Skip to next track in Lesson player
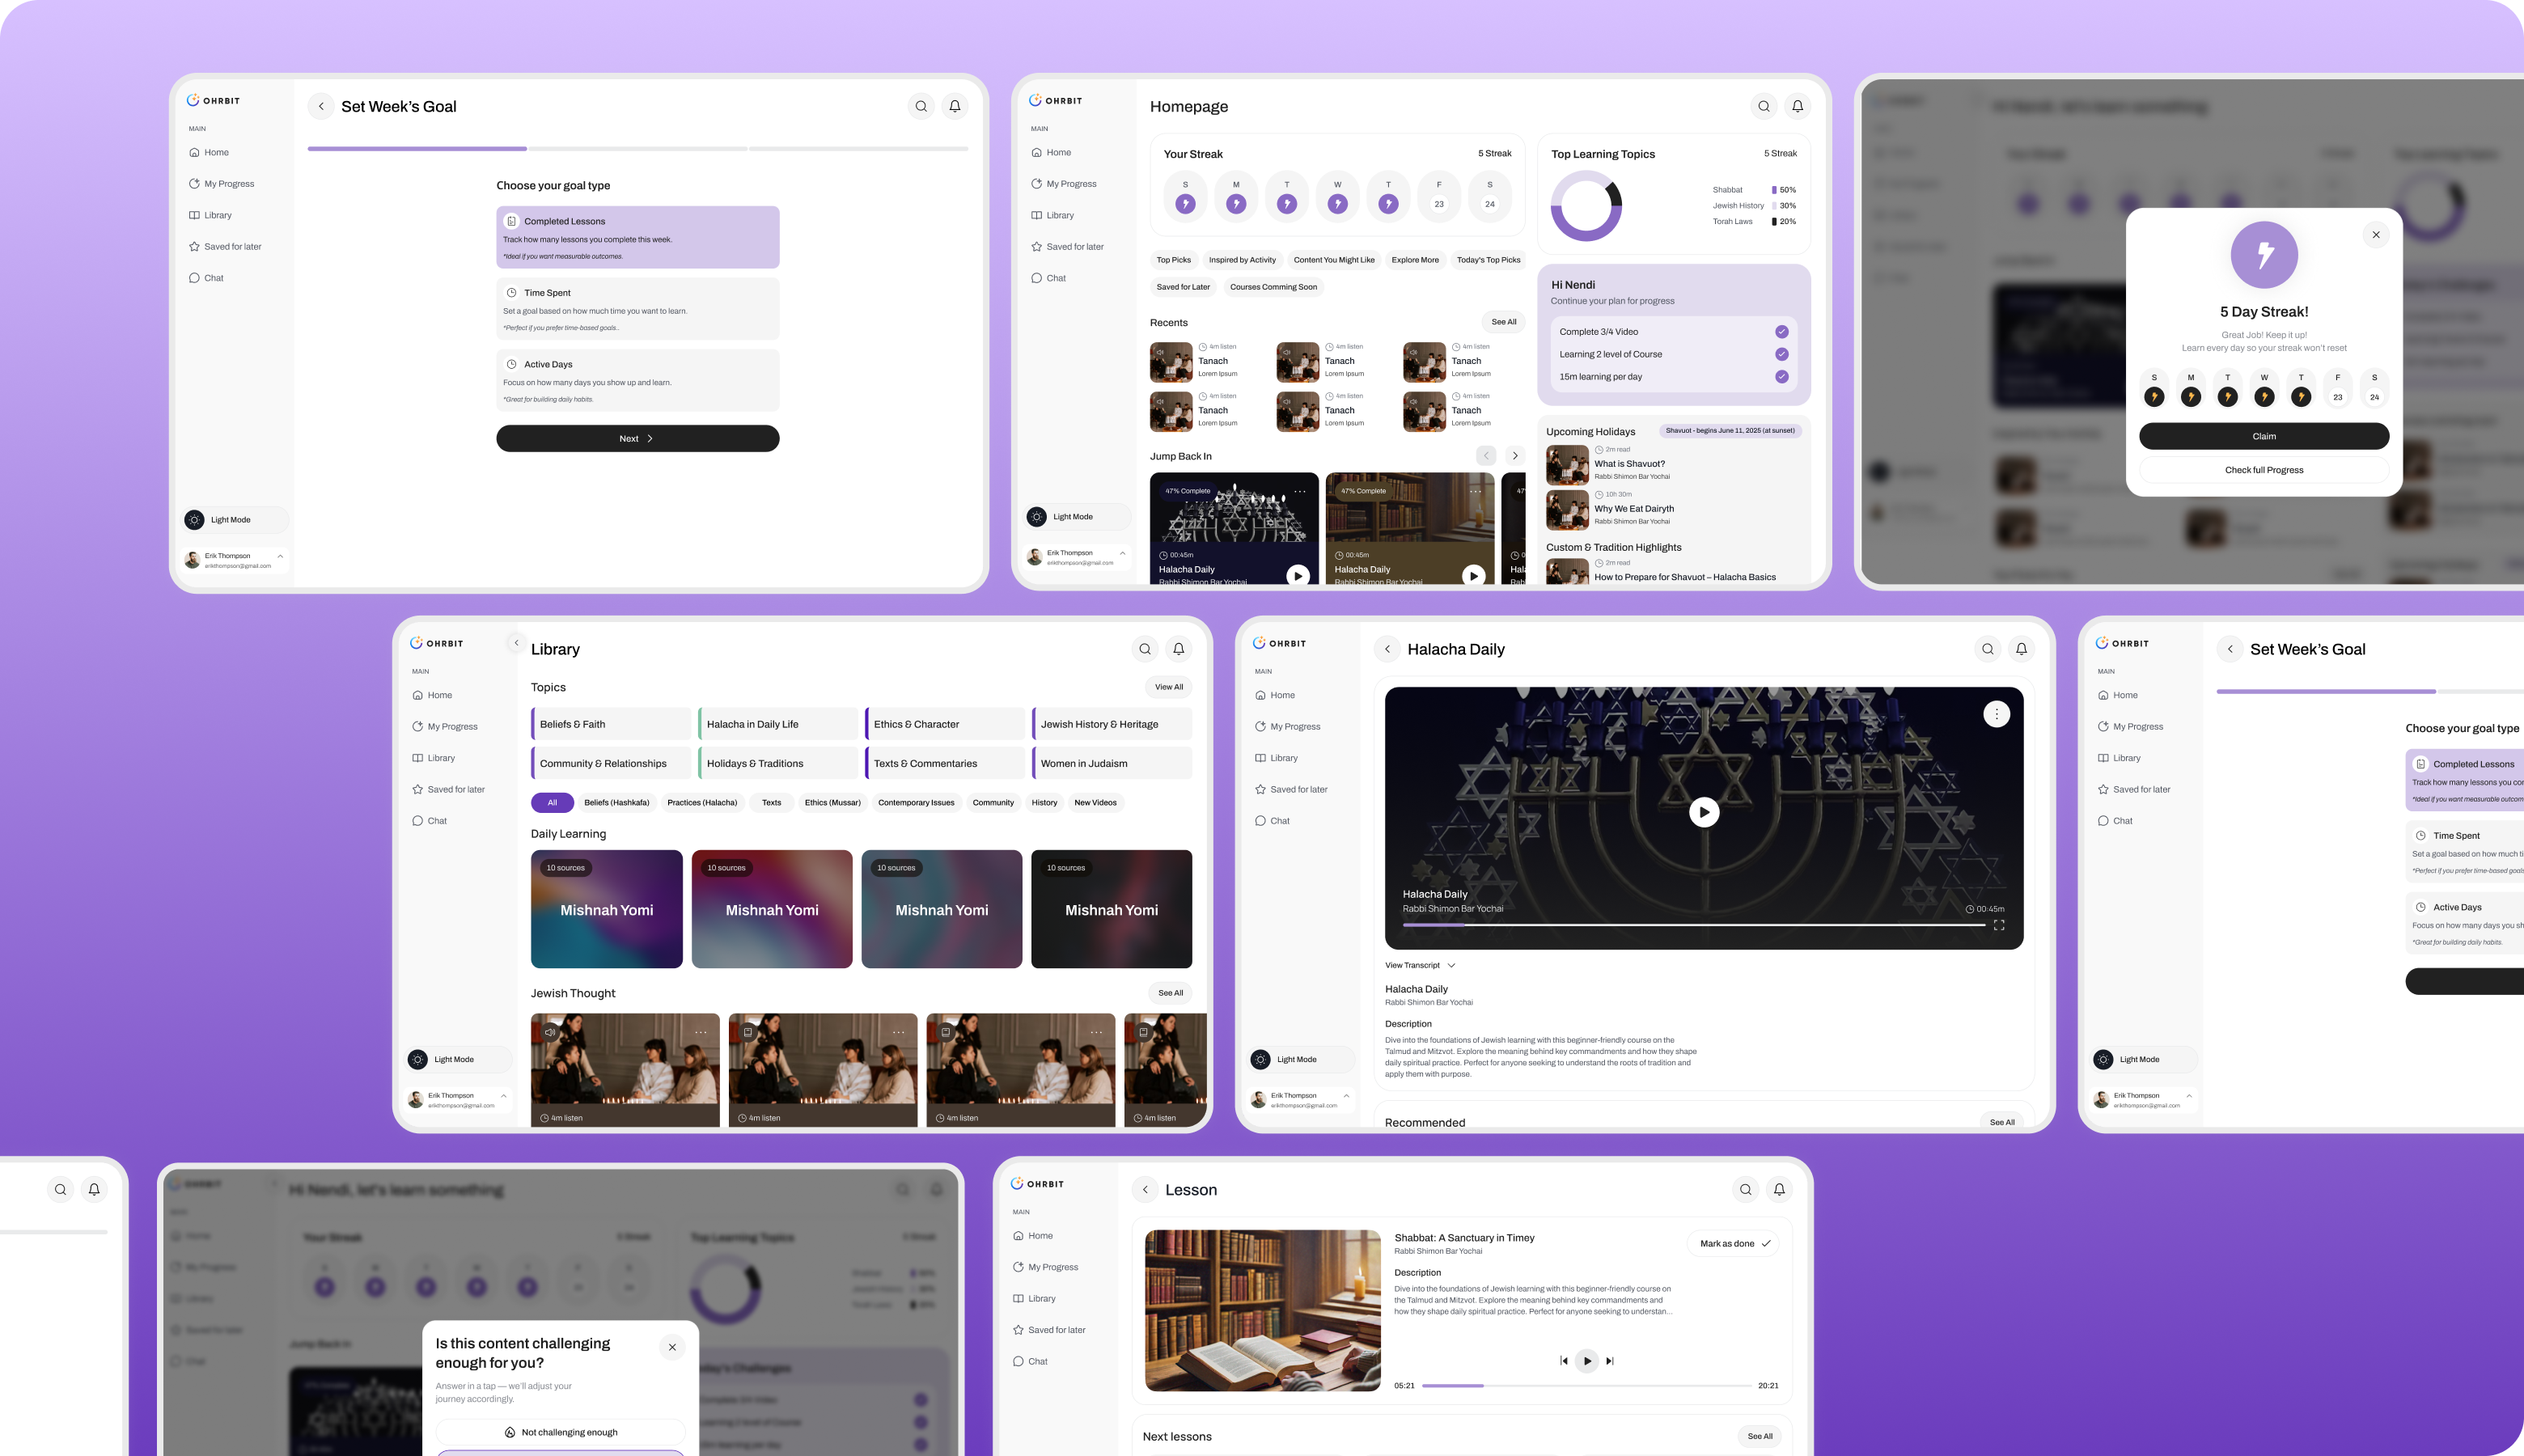2524x1456 pixels. coord(1610,1361)
